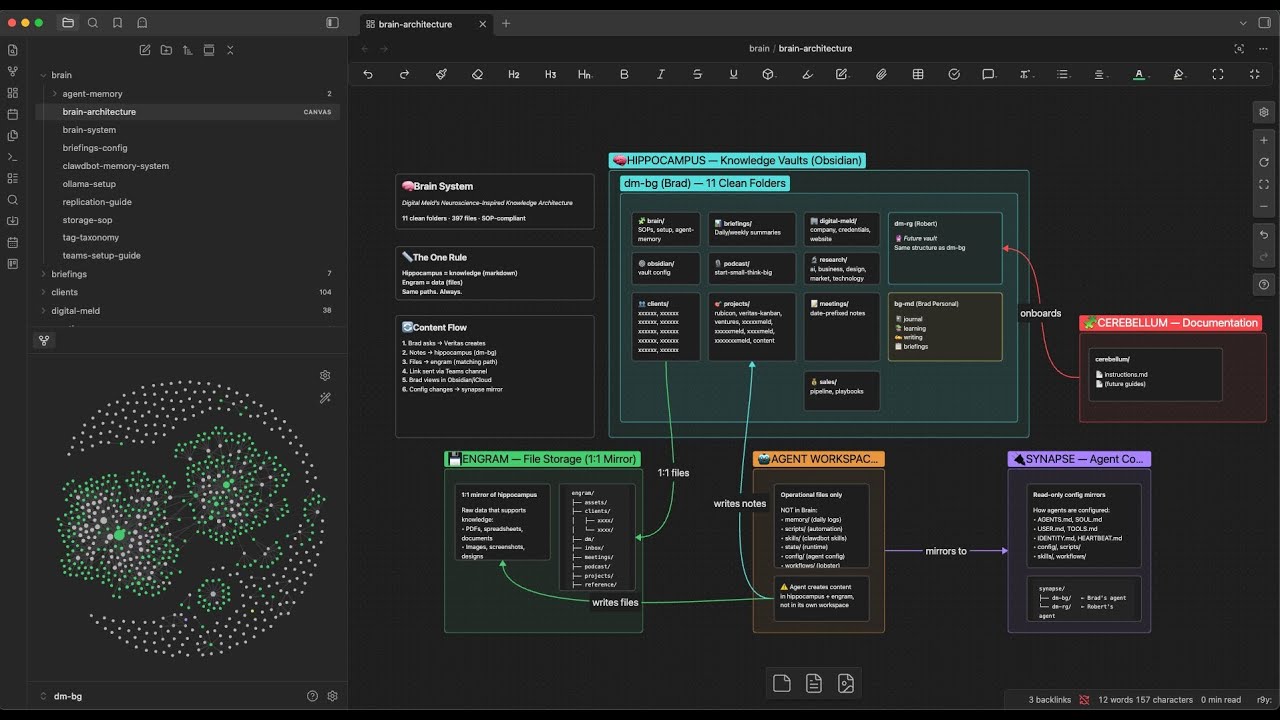Screen dimensions: 1280x720
Task: Open the terminal icon in the left ribbon
Action: click(x=12, y=157)
